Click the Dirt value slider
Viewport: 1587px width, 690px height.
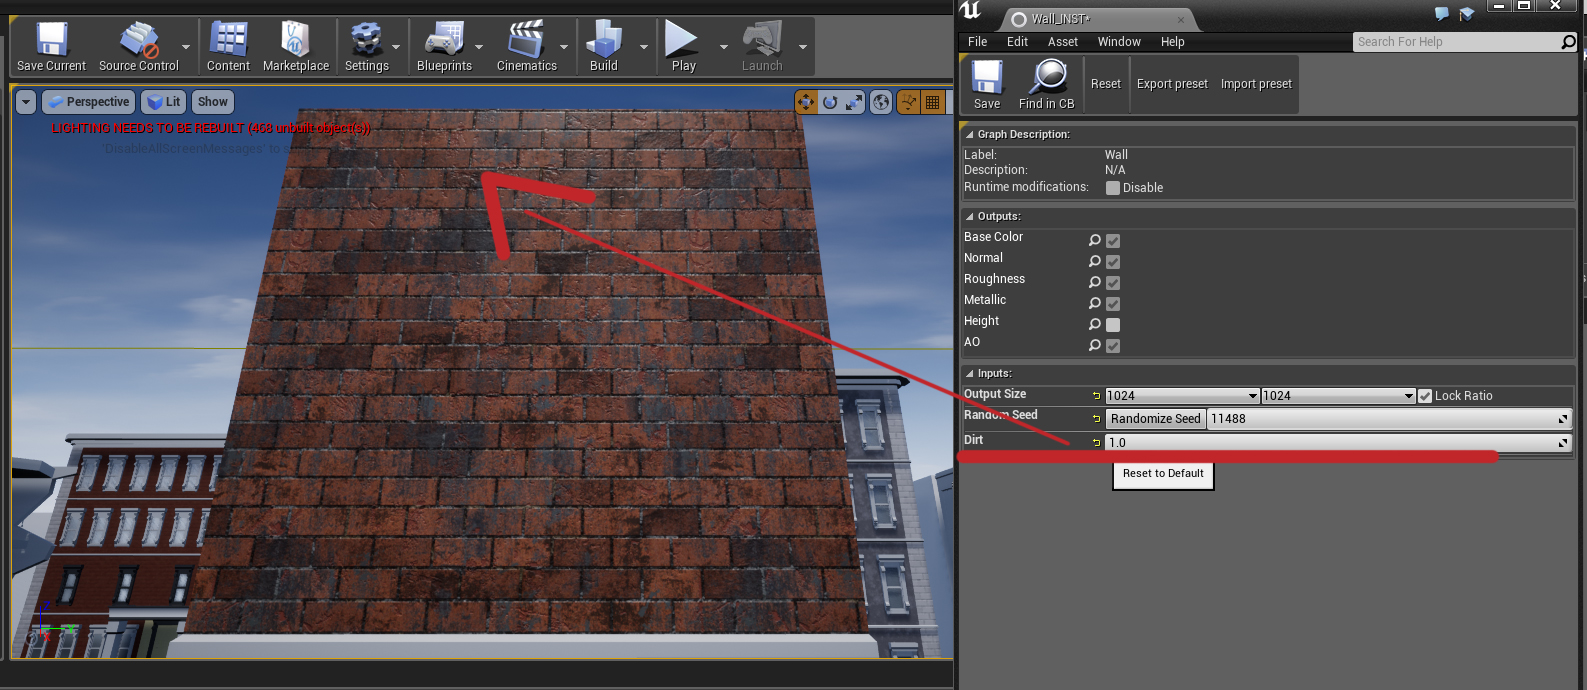point(1330,443)
